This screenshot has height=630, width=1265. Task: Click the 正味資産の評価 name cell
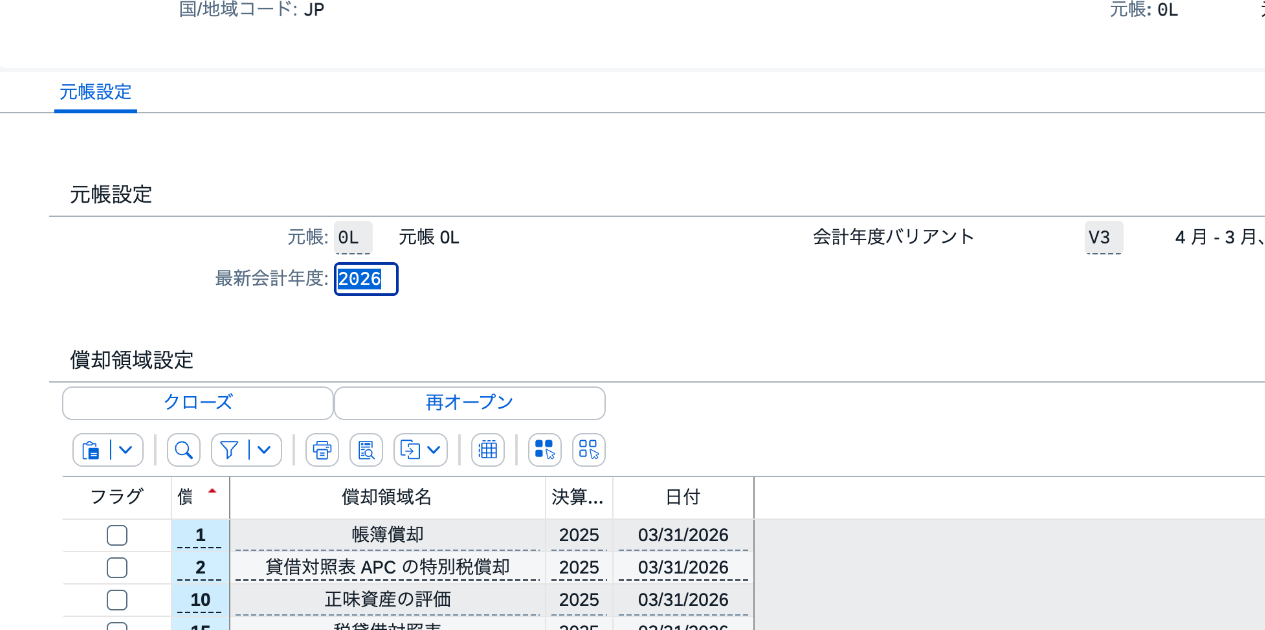pyautogui.click(x=388, y=600)
